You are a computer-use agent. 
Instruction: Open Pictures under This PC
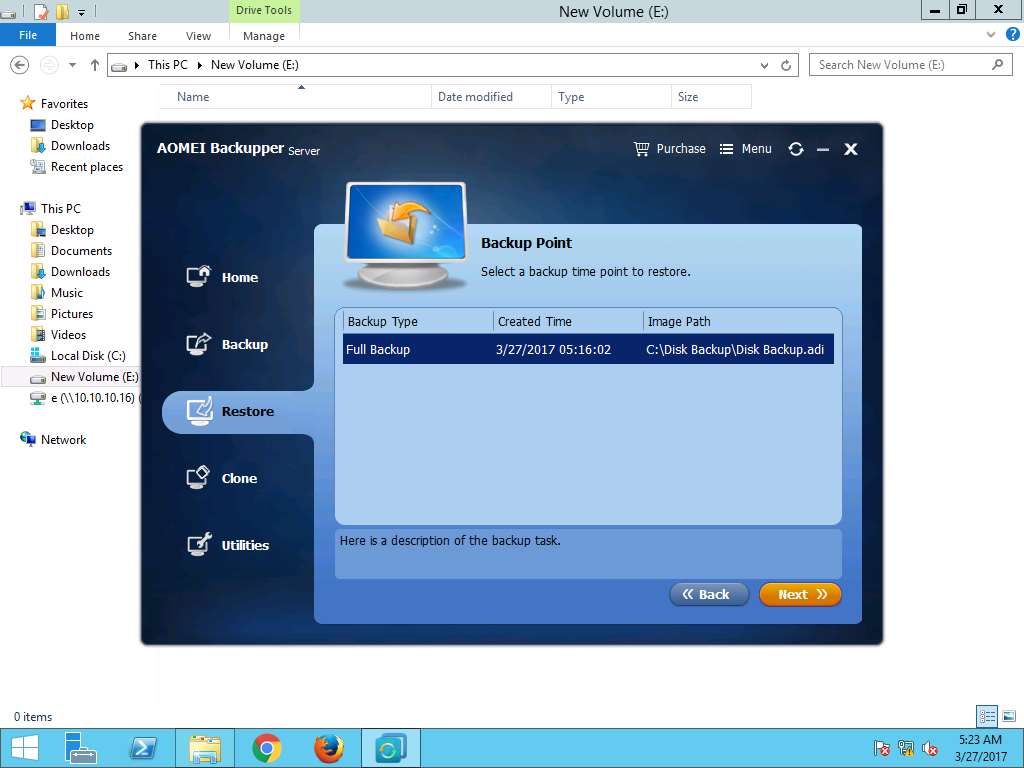[63, 313]
